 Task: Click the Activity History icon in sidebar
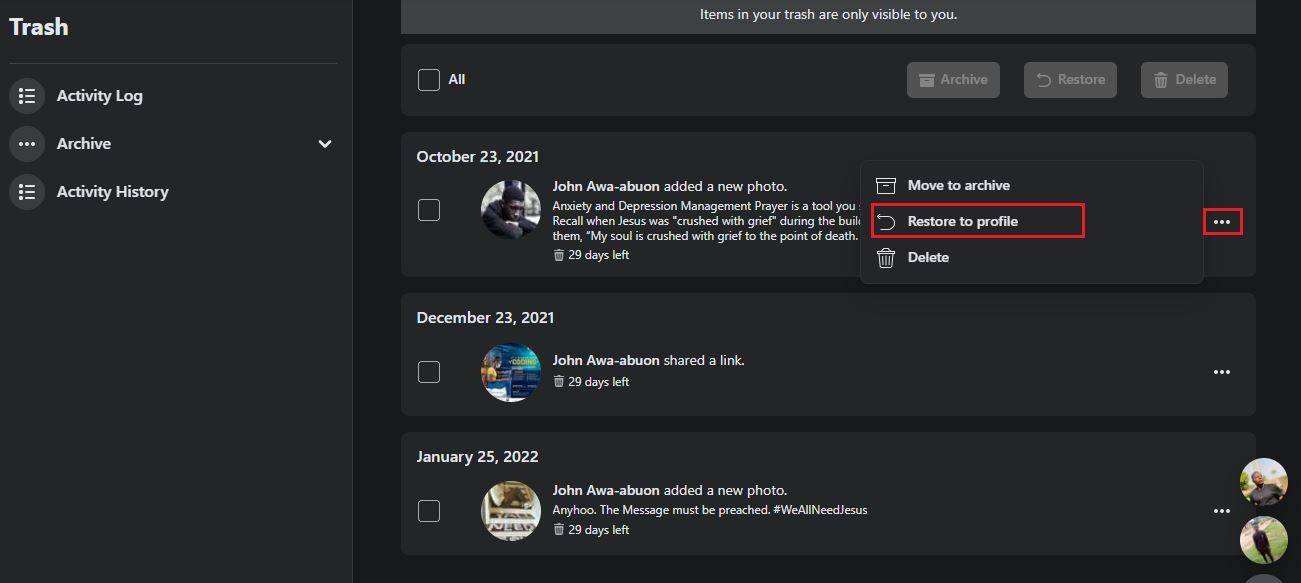[26, 191]
